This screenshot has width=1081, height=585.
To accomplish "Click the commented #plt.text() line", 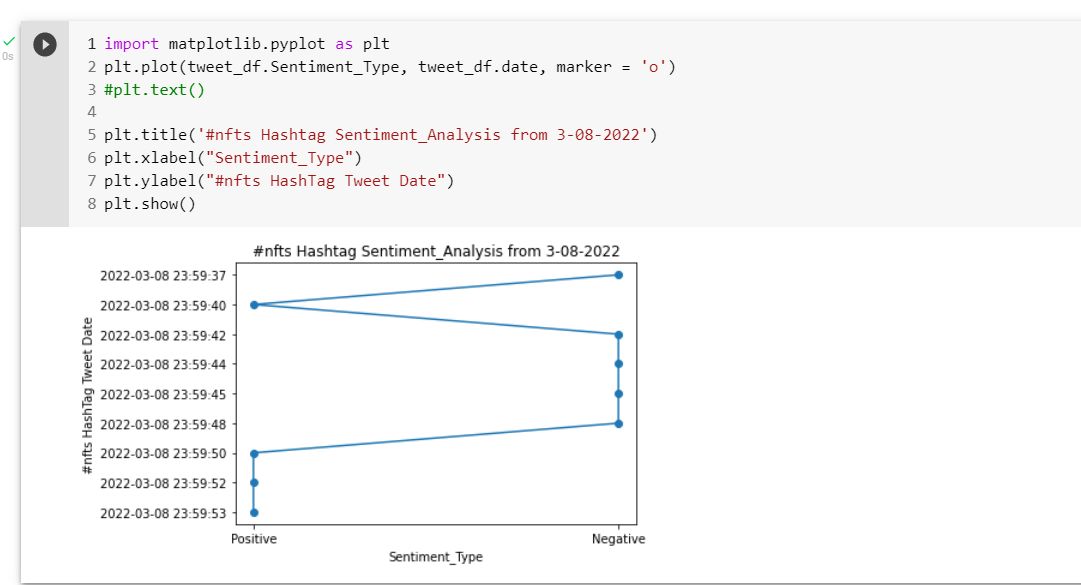I will (154, 90).
